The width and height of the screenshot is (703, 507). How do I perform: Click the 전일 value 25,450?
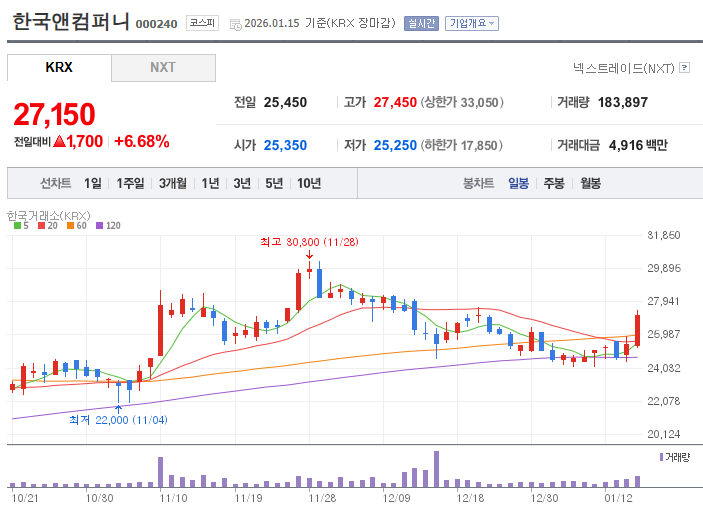tap(285, 103)
